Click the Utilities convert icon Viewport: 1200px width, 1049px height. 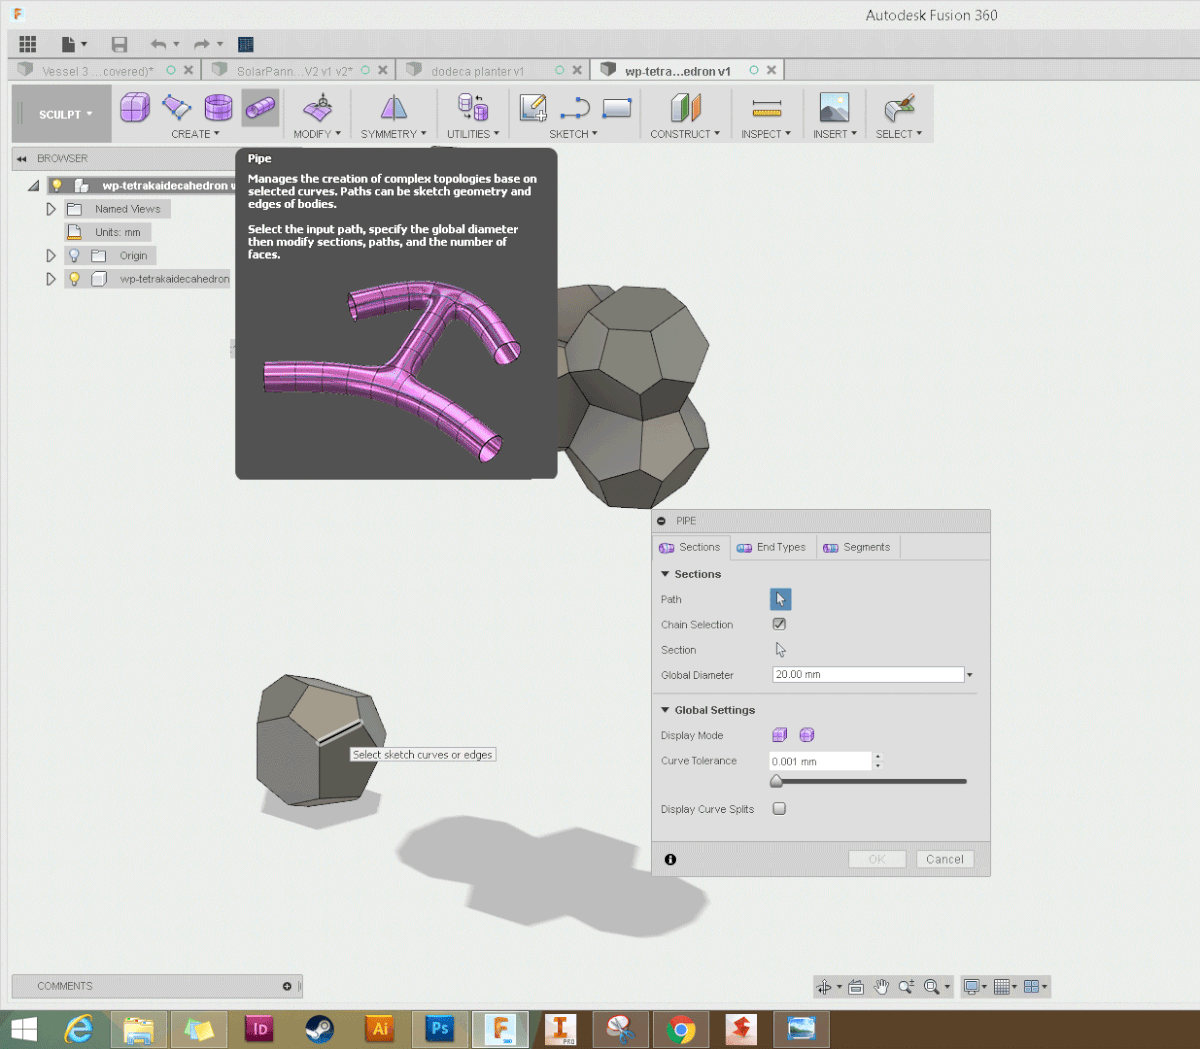472,107
